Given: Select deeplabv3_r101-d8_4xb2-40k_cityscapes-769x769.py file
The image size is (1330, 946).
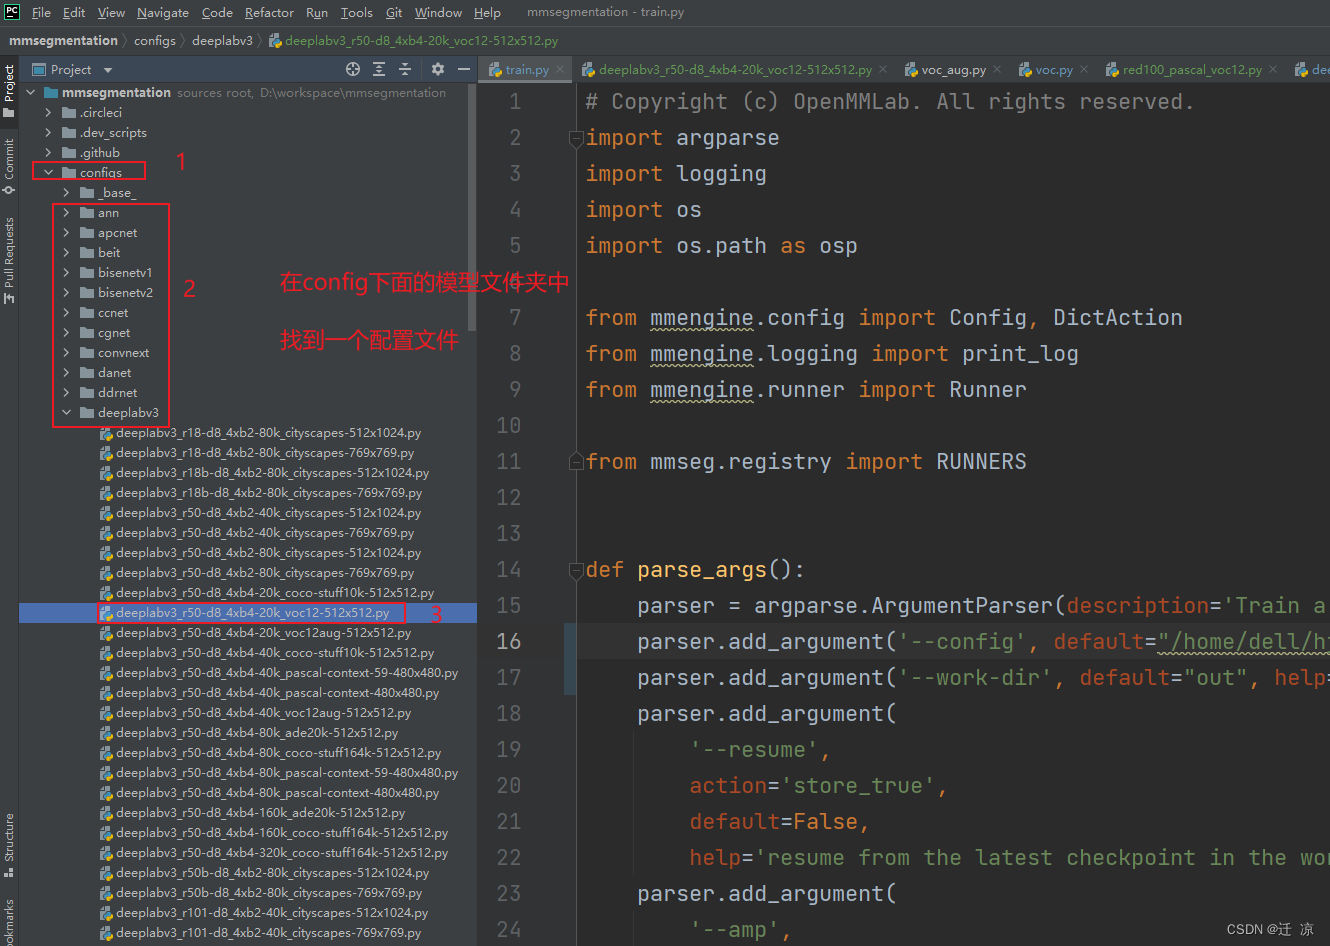Looking at the screenshot, I should pos(268,932).
